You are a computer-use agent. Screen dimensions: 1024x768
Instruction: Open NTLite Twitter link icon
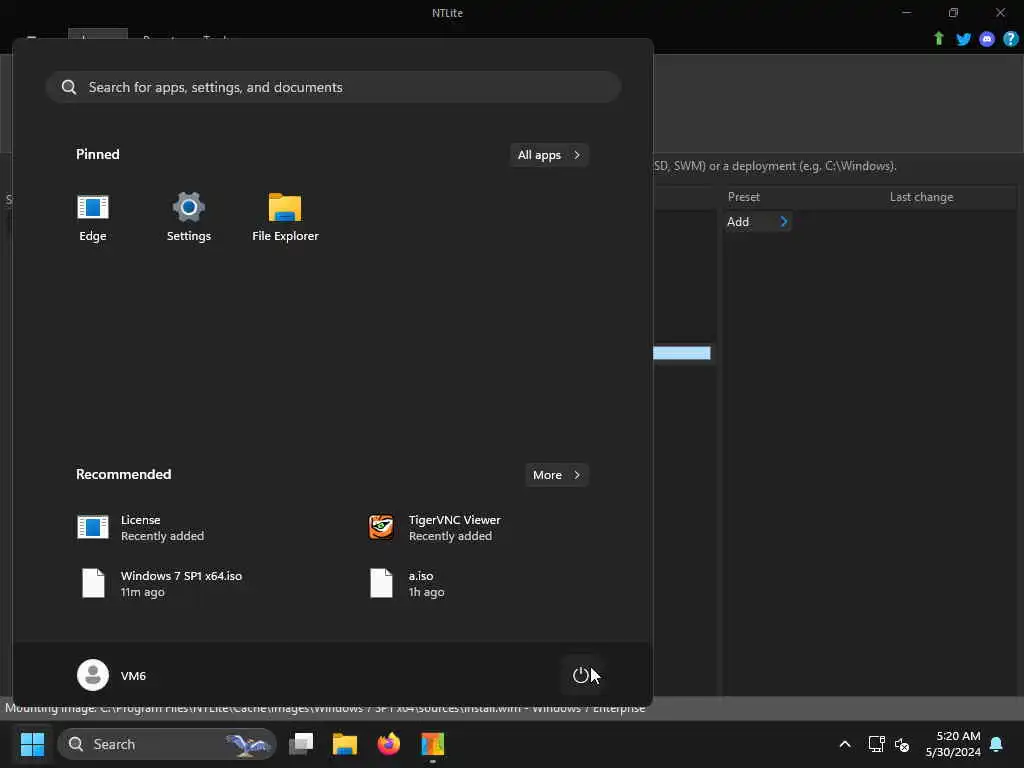tap(963, 39)
